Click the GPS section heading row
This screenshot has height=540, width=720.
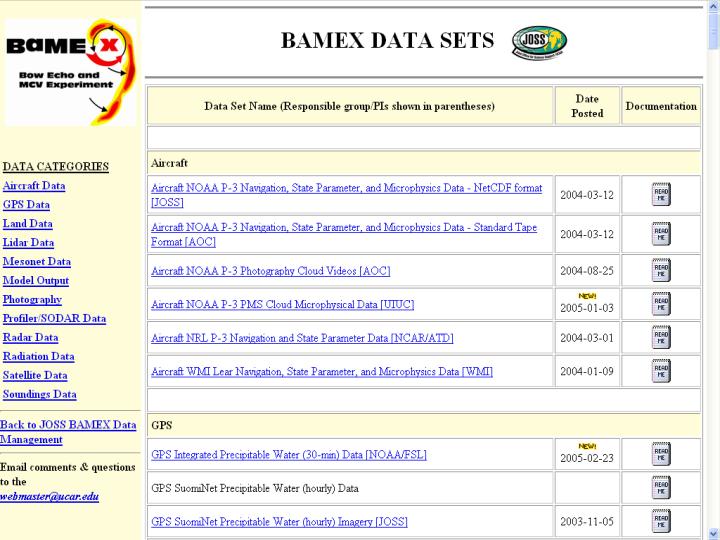[424, 425]
